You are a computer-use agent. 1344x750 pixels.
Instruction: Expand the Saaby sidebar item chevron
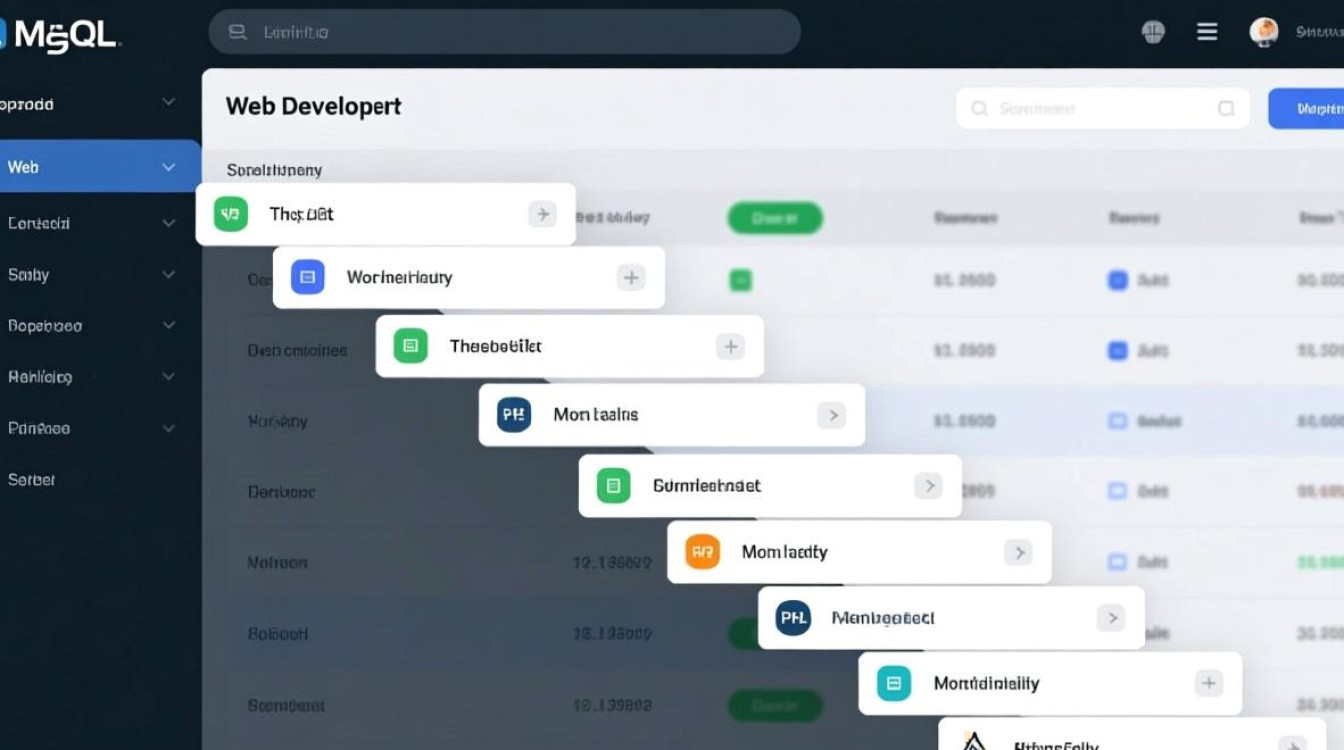pos(169,274)
